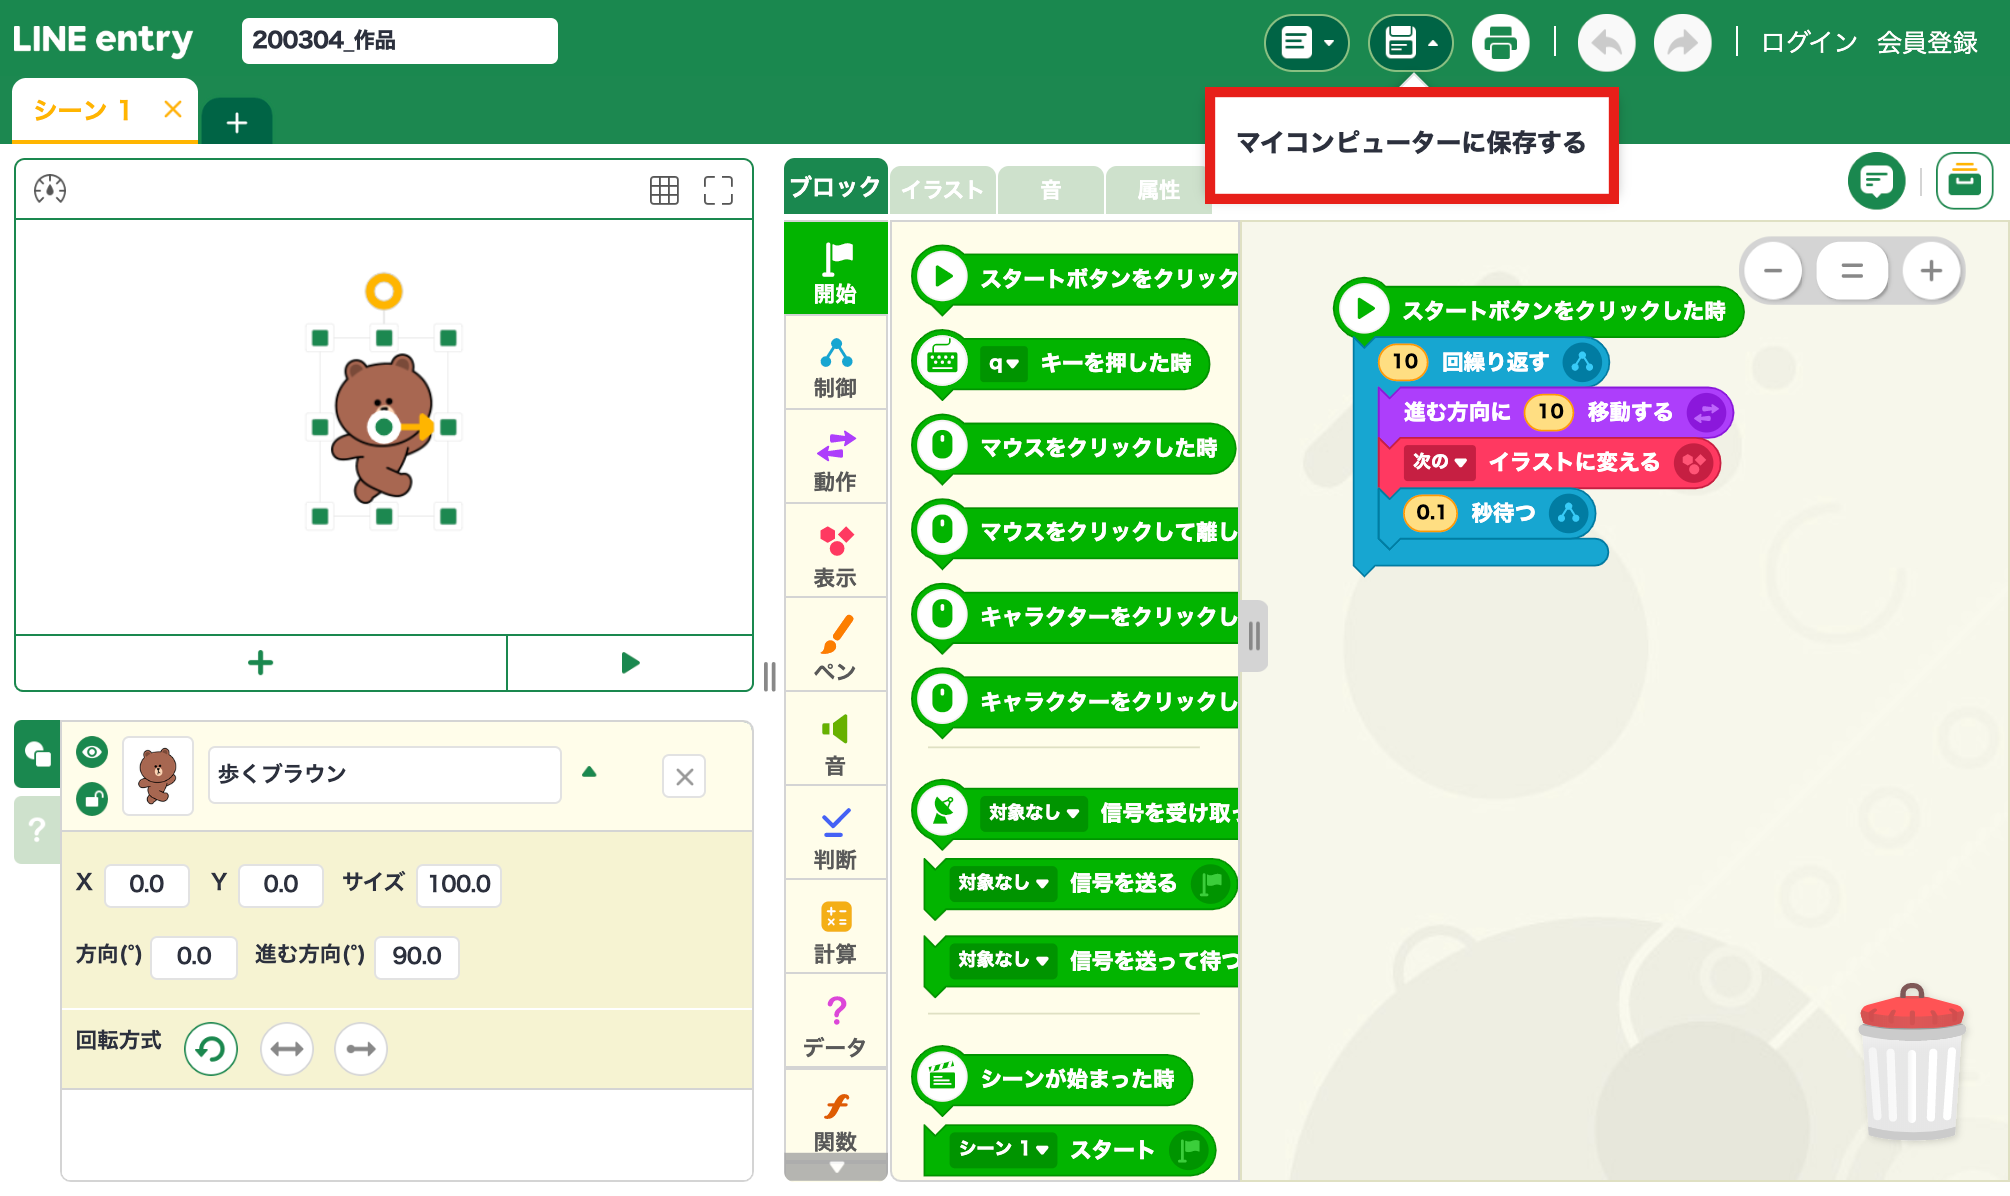The image size is (2010, 1196).
Task: Switch to the 属性 tab
Action: (x=1158, y=190)
